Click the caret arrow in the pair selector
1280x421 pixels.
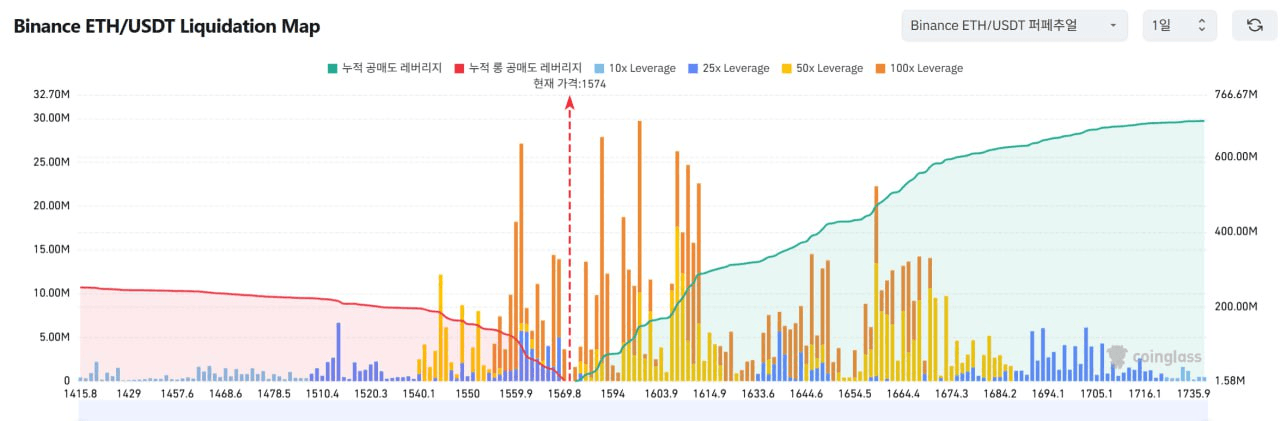point(1112,25)
